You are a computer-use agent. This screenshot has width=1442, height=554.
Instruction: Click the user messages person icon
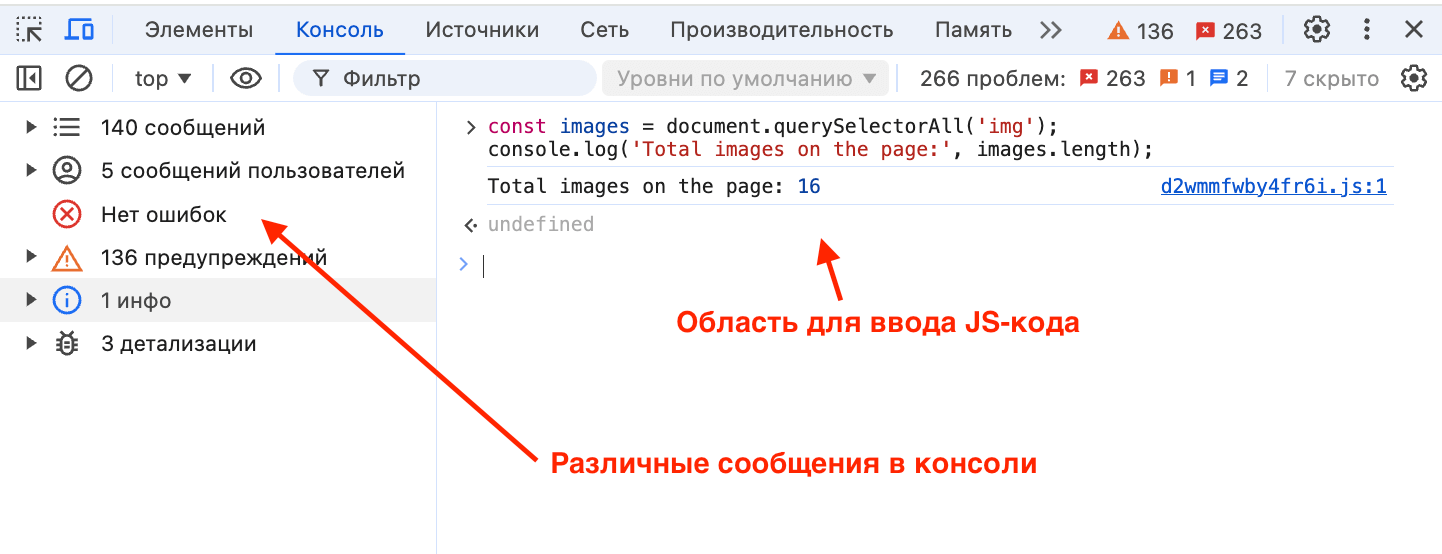pos(66,170)
